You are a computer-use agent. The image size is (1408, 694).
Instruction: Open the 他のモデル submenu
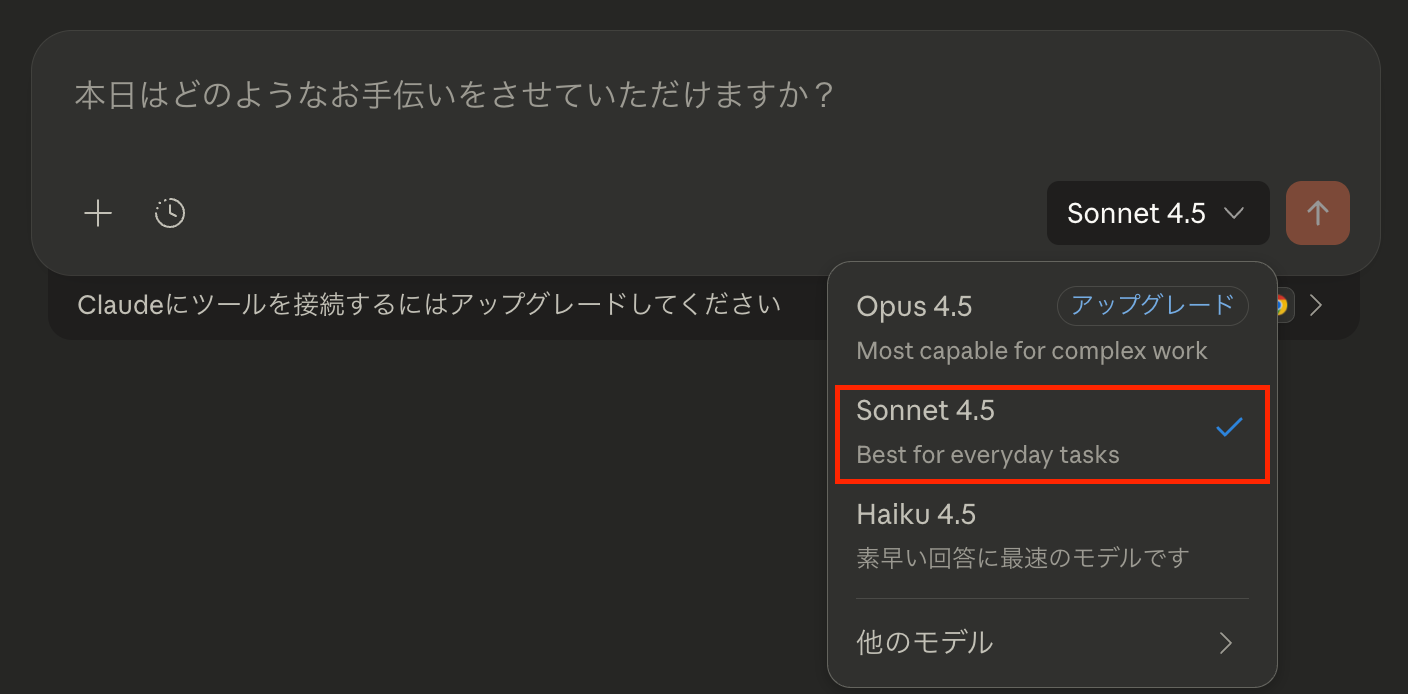tap(925, 642)
